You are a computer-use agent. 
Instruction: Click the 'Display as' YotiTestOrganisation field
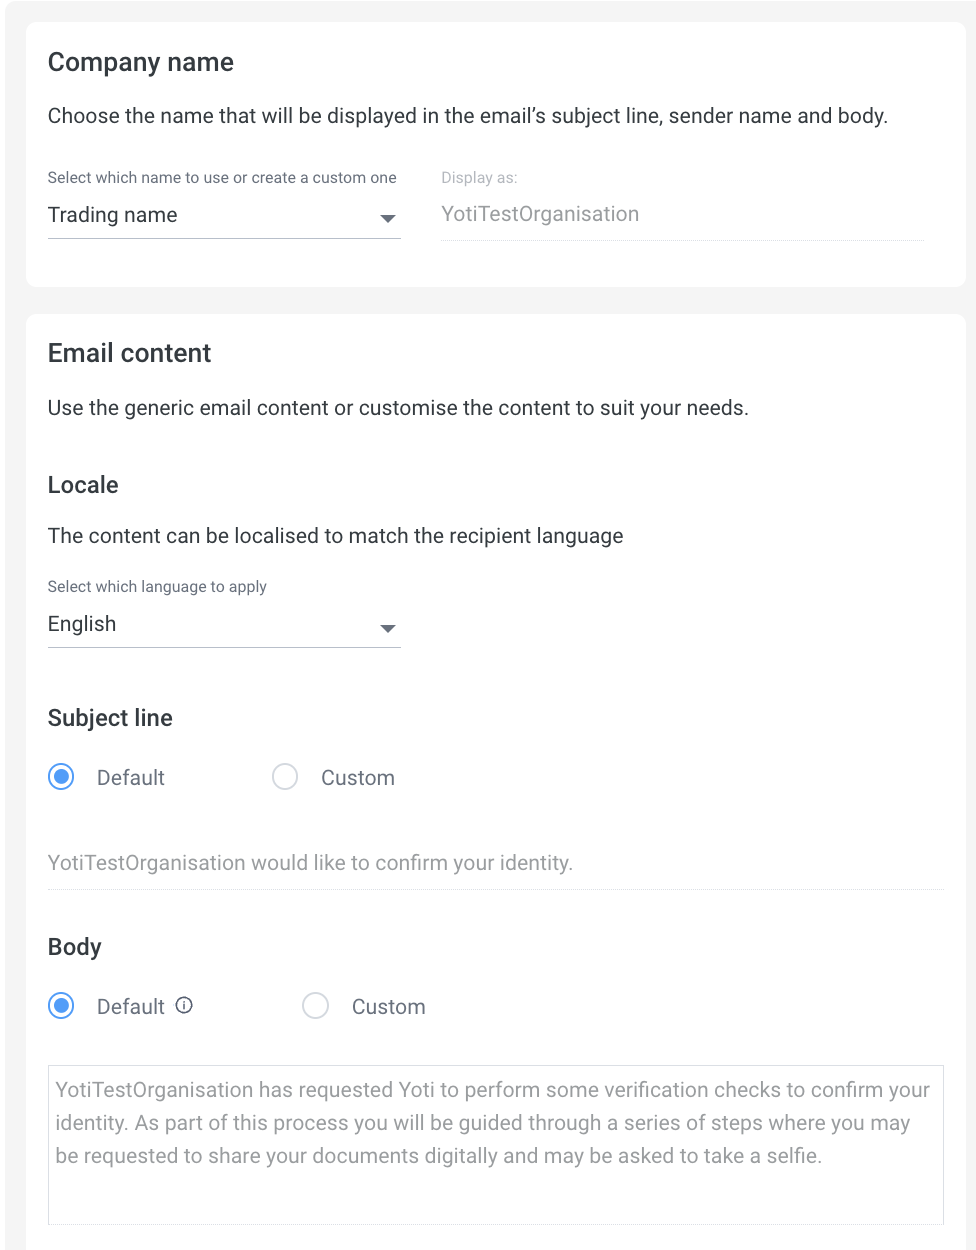[681, 214]
